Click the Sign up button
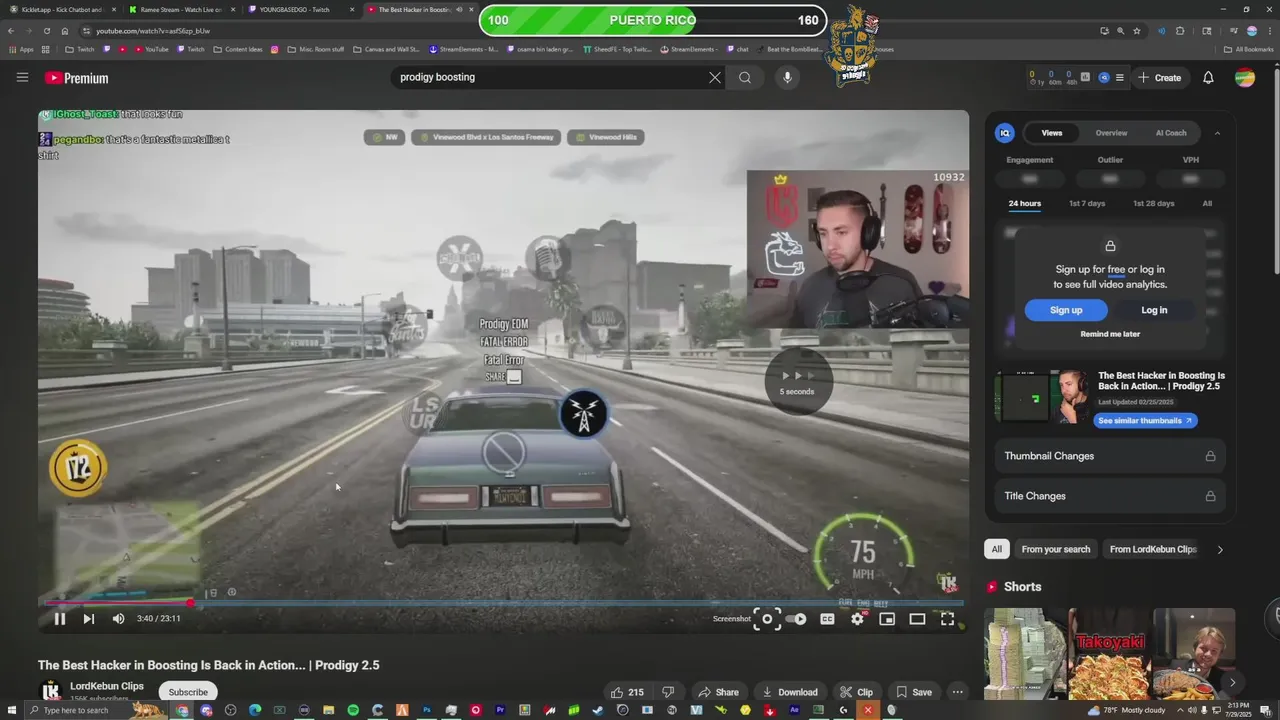Screen dimensions: 1280x720 [x=1066, y=310]
